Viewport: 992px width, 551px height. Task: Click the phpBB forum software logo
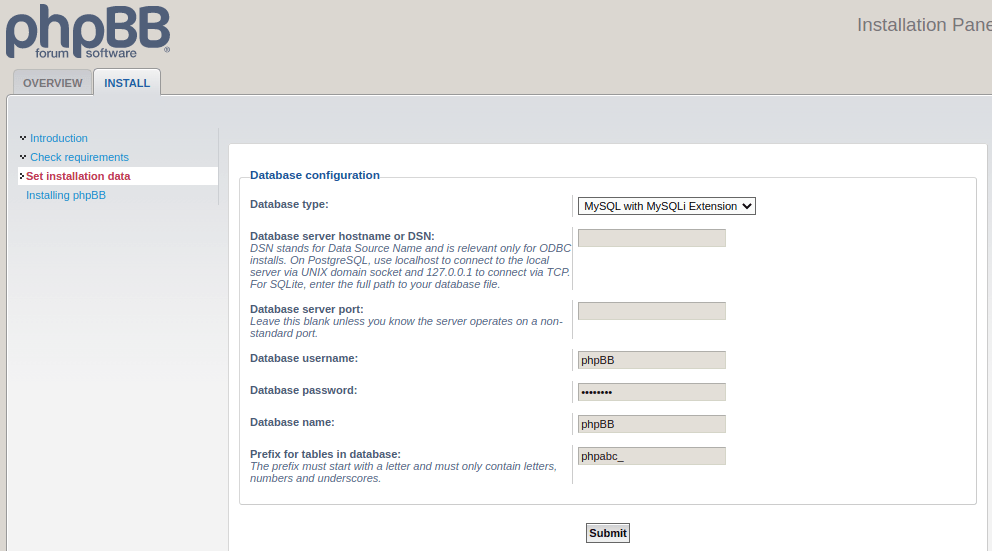(88, 32)
